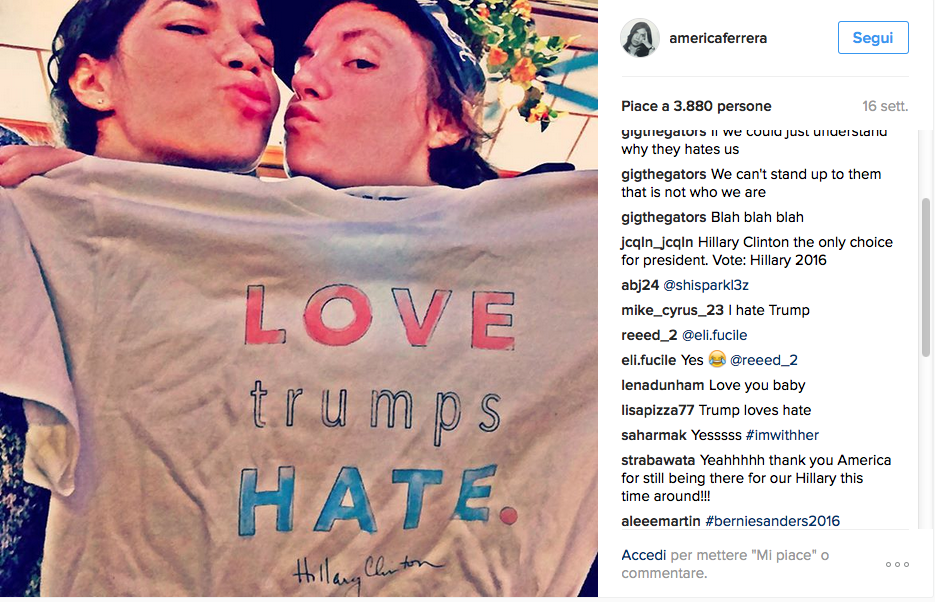Click the Accedi login link
The width and height of the screenshot is (935, 602).
643,555
